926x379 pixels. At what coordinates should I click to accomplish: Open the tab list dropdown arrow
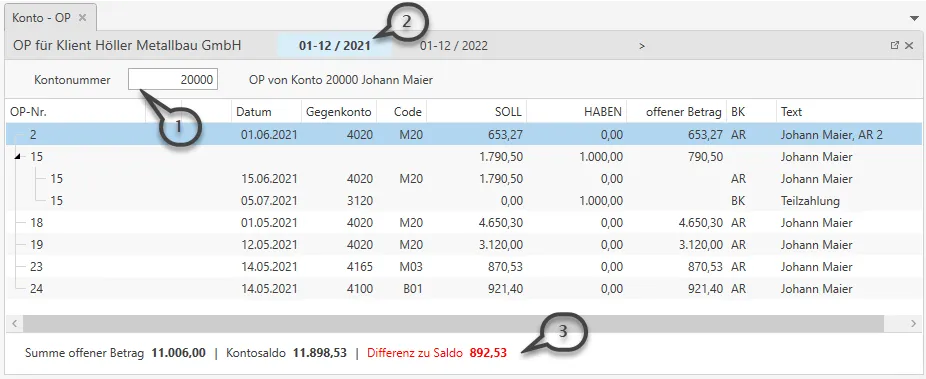coord(915,18)
